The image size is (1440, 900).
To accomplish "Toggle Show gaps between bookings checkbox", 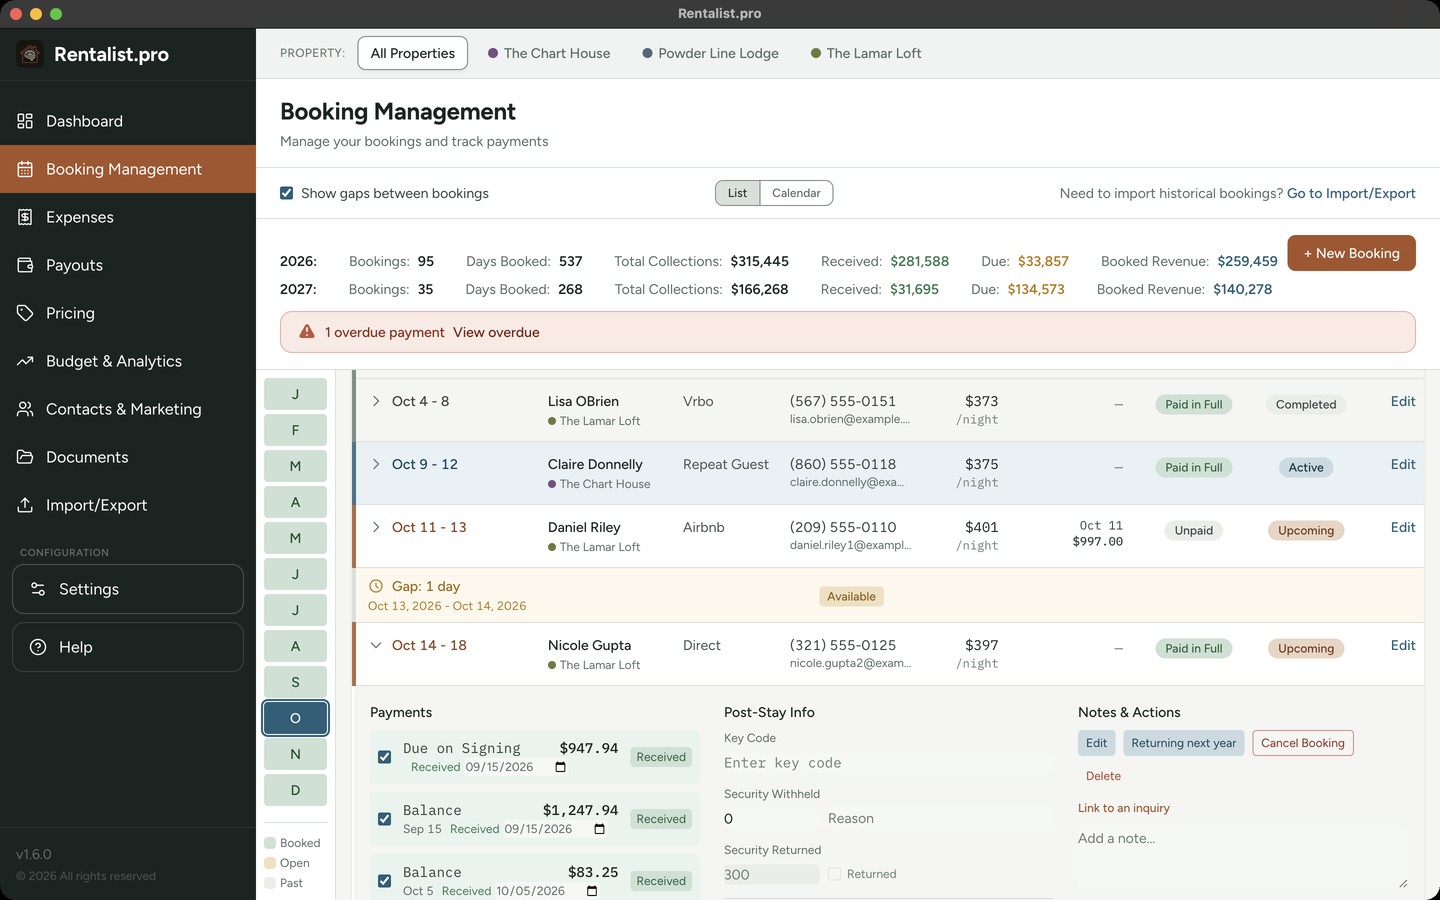I will point(287,193).
